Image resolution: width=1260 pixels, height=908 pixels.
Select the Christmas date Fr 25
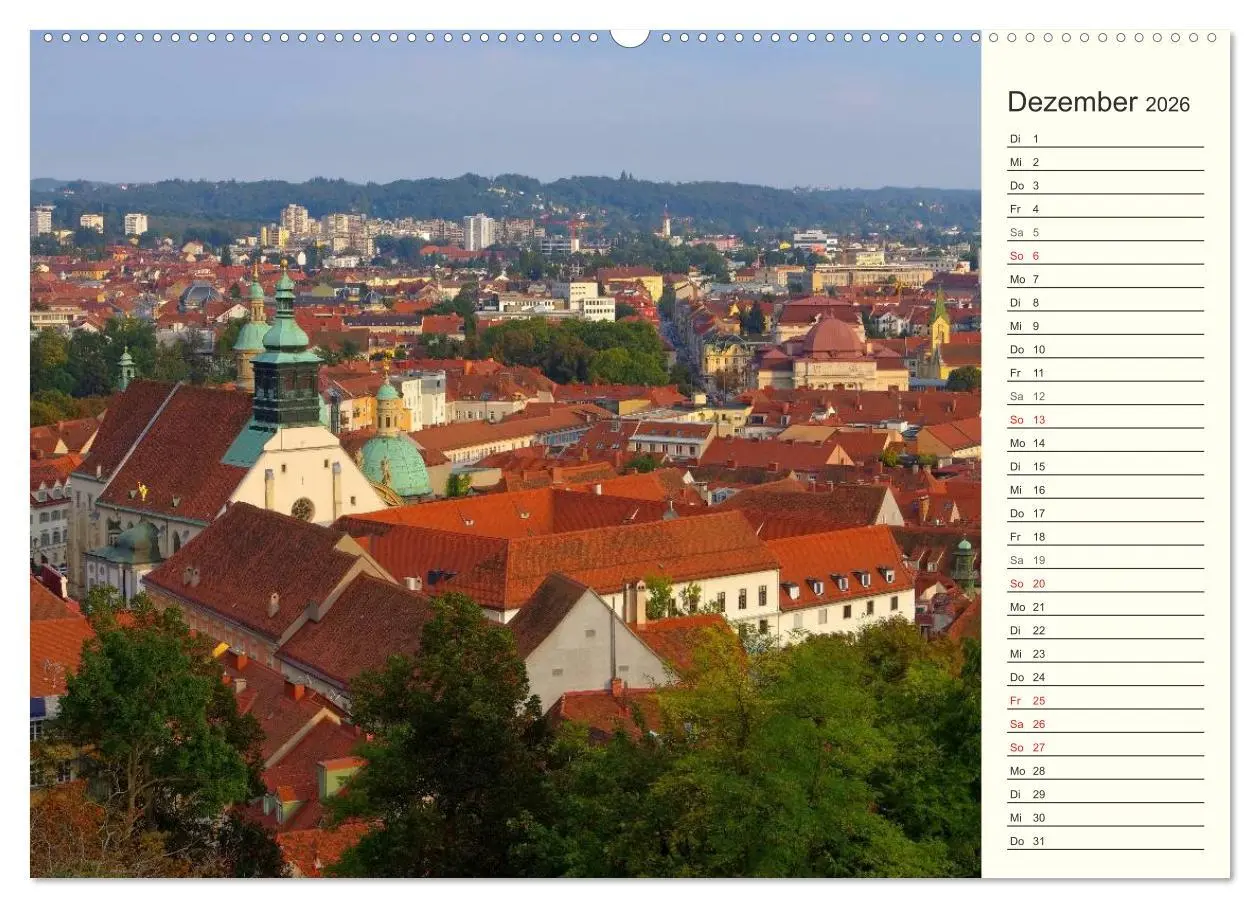(x=1024, y=701)
